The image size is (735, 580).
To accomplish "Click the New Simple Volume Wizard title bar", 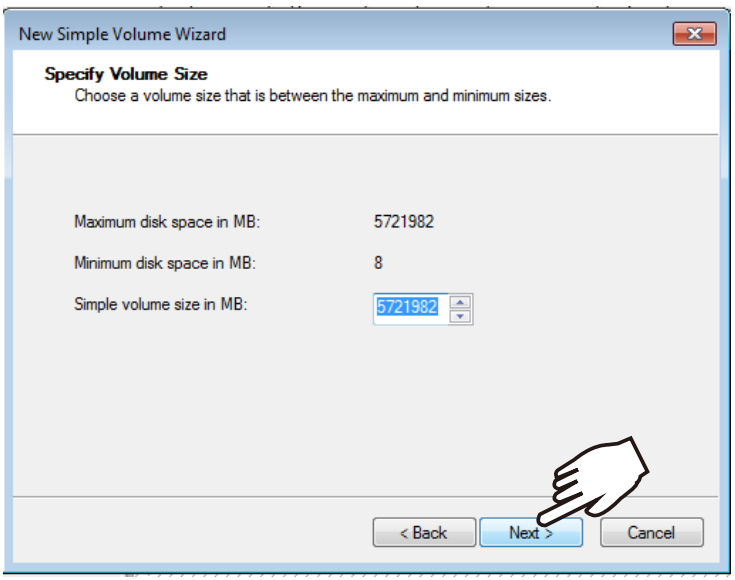I will click(x=328, y=34).
